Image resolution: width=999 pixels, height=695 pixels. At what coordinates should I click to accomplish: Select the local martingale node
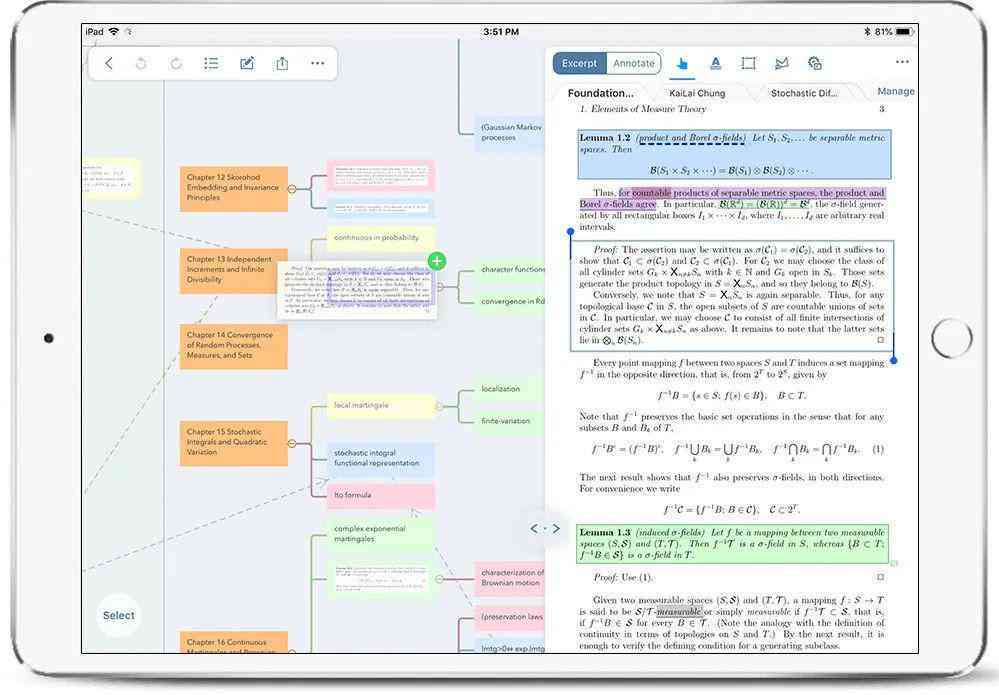point(381,406)
